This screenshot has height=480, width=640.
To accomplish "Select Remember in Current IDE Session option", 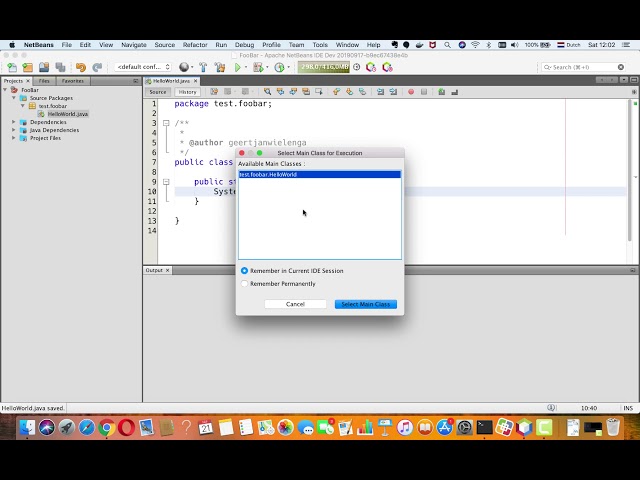I will [244, 271].
